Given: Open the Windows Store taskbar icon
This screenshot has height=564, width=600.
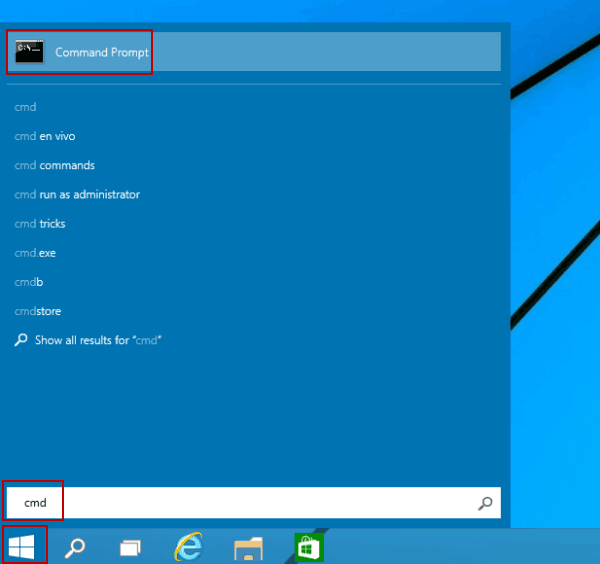Looking at the screenshot, I should pyautogui.click(x=309, y=547).
